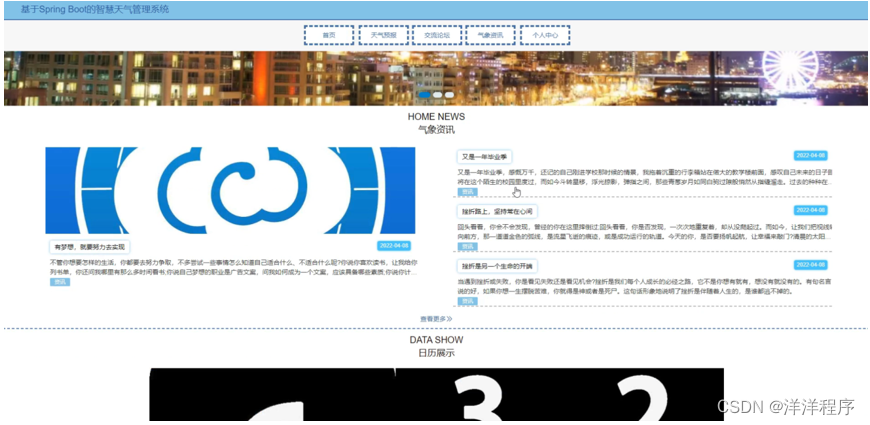Image resolution: width=870 pixels, height=425 pixels.
Task: Click the HOME NEWS section heading
Action: (436, 117)
